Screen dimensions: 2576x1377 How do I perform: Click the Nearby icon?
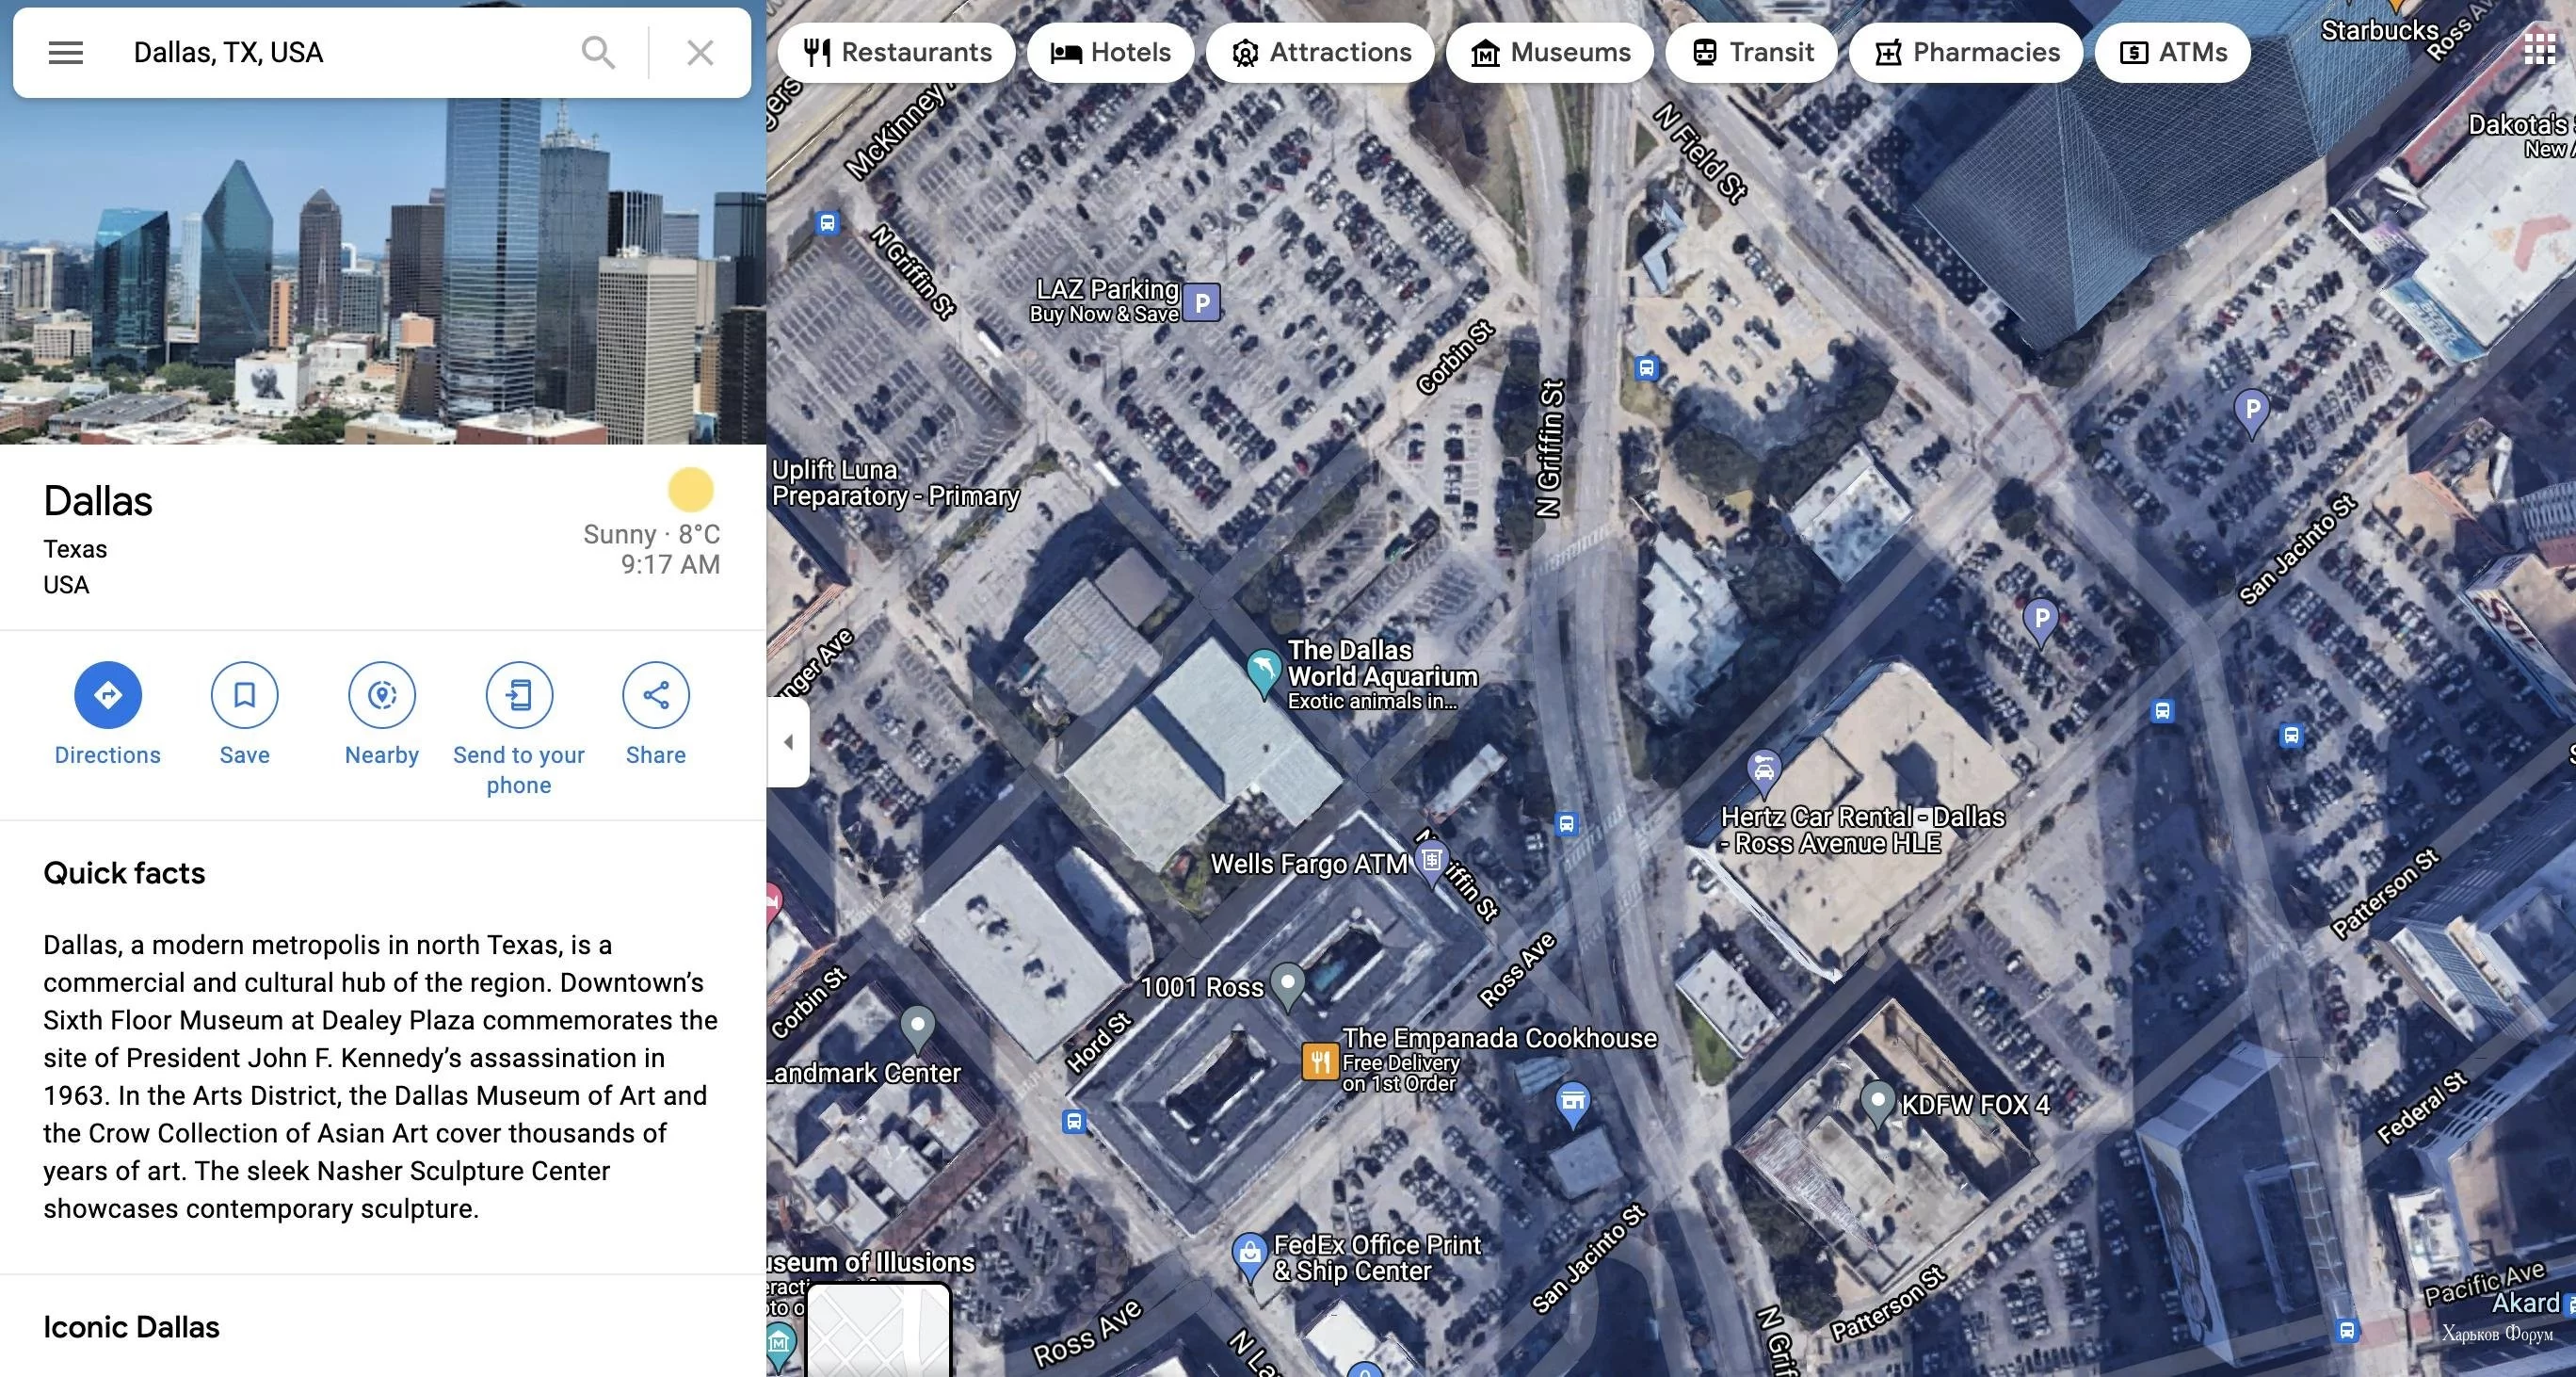382,695
